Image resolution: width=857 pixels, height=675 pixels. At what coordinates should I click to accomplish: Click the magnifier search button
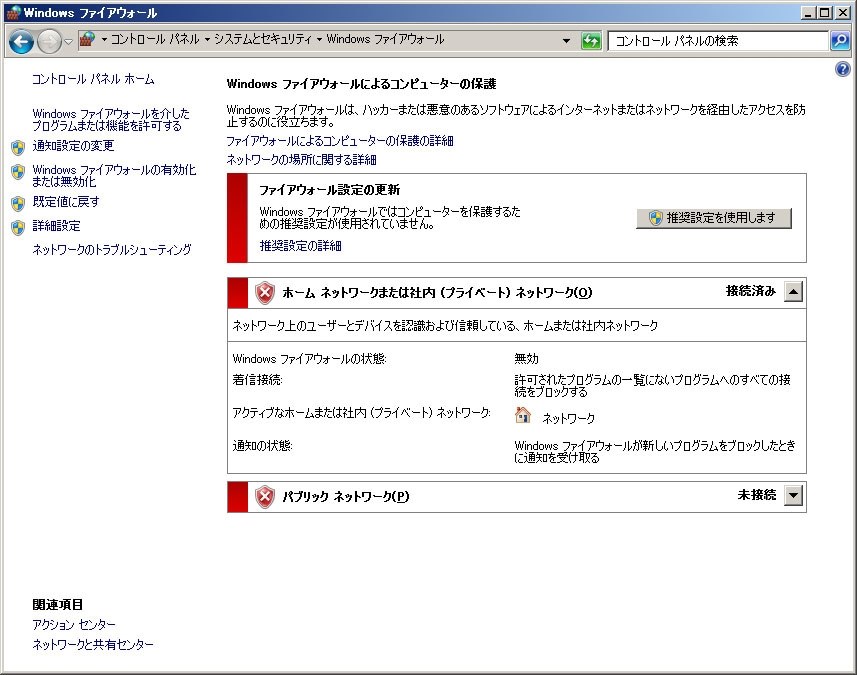[x=840, y=41]
